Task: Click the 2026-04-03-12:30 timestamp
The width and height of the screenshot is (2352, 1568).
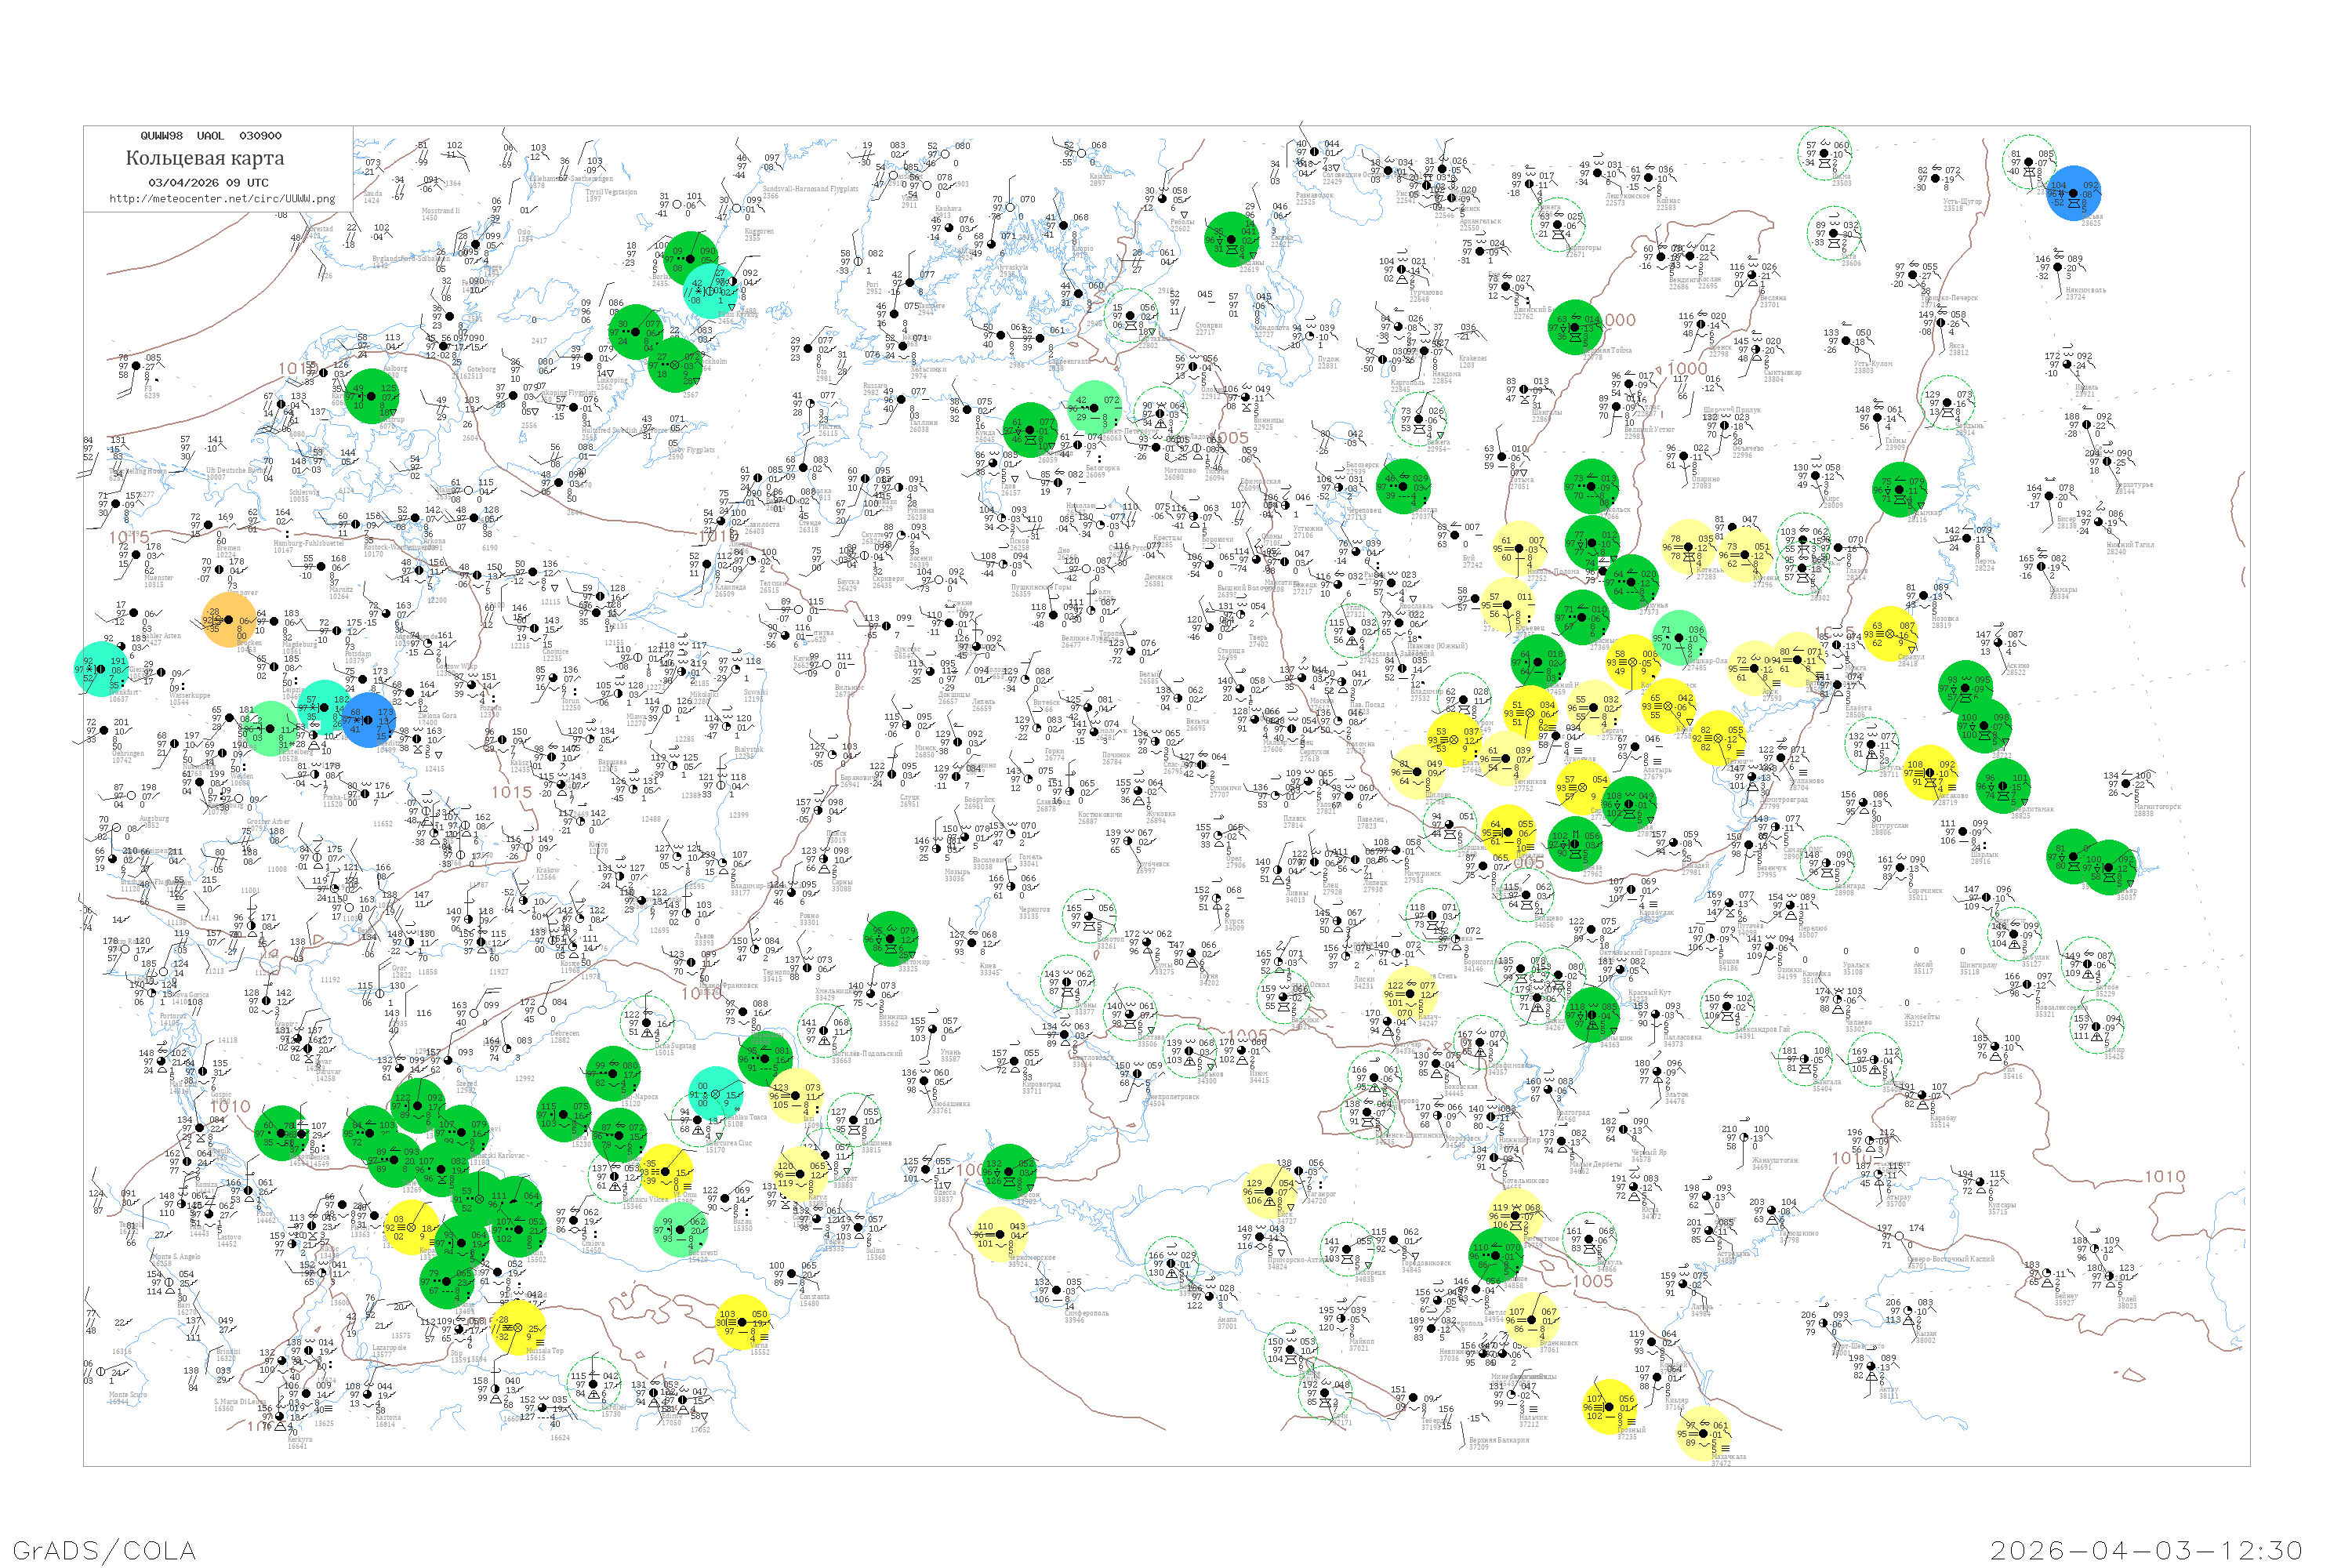Action: 2146,1550
